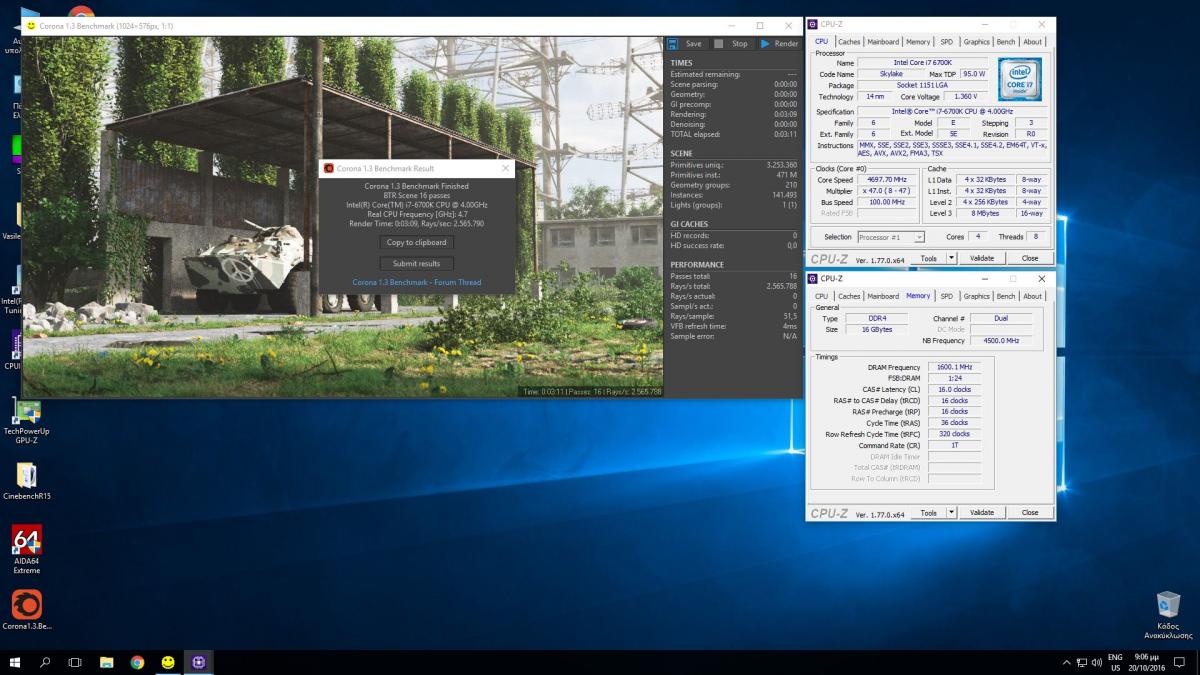Open Corona 1.3 Benchmark Forum Thread link

(417, 283)
